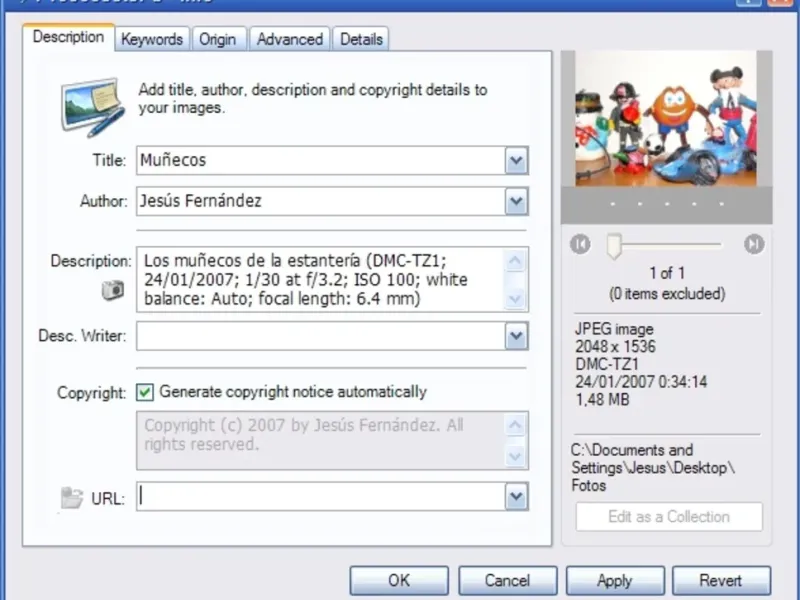Screen dimensions: 800x600
Task: Jump to first image with the skip-back button
Action: coord(580,244)
